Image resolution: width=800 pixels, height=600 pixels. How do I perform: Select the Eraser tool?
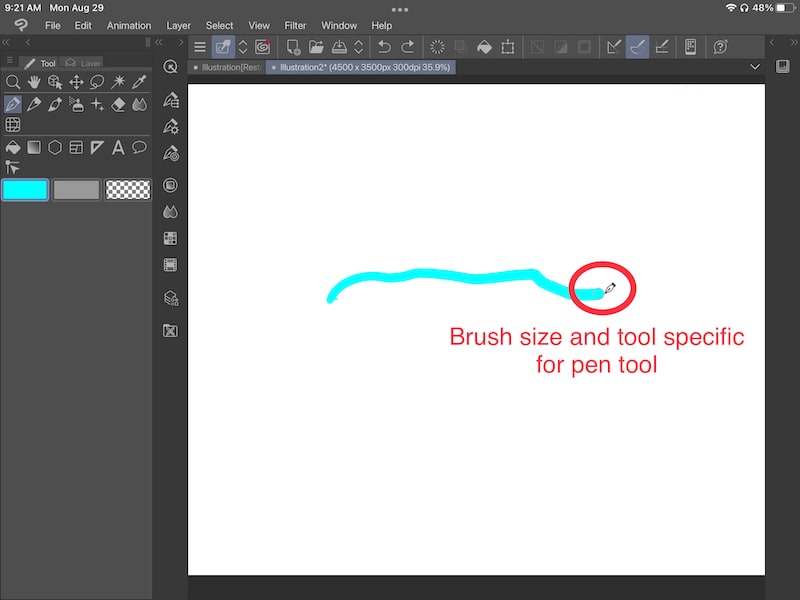click(120, 105)
